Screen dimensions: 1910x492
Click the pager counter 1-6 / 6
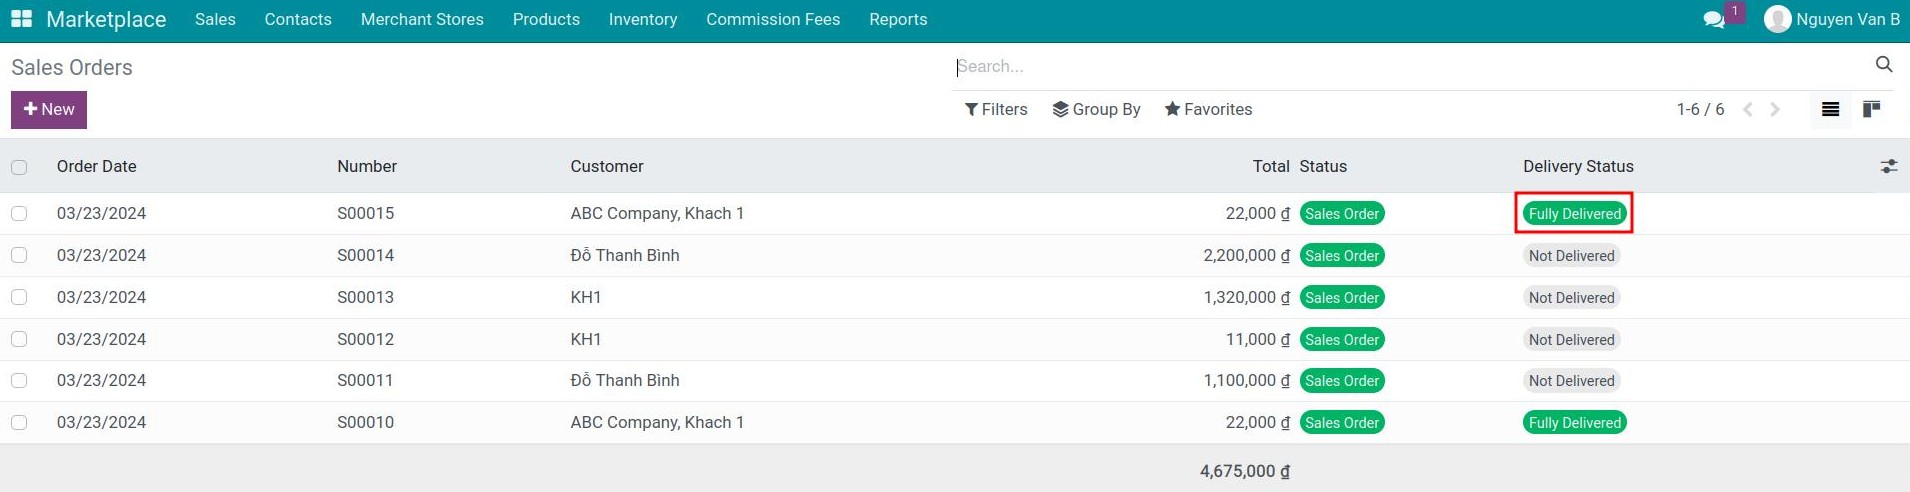tap(1700, 109)
